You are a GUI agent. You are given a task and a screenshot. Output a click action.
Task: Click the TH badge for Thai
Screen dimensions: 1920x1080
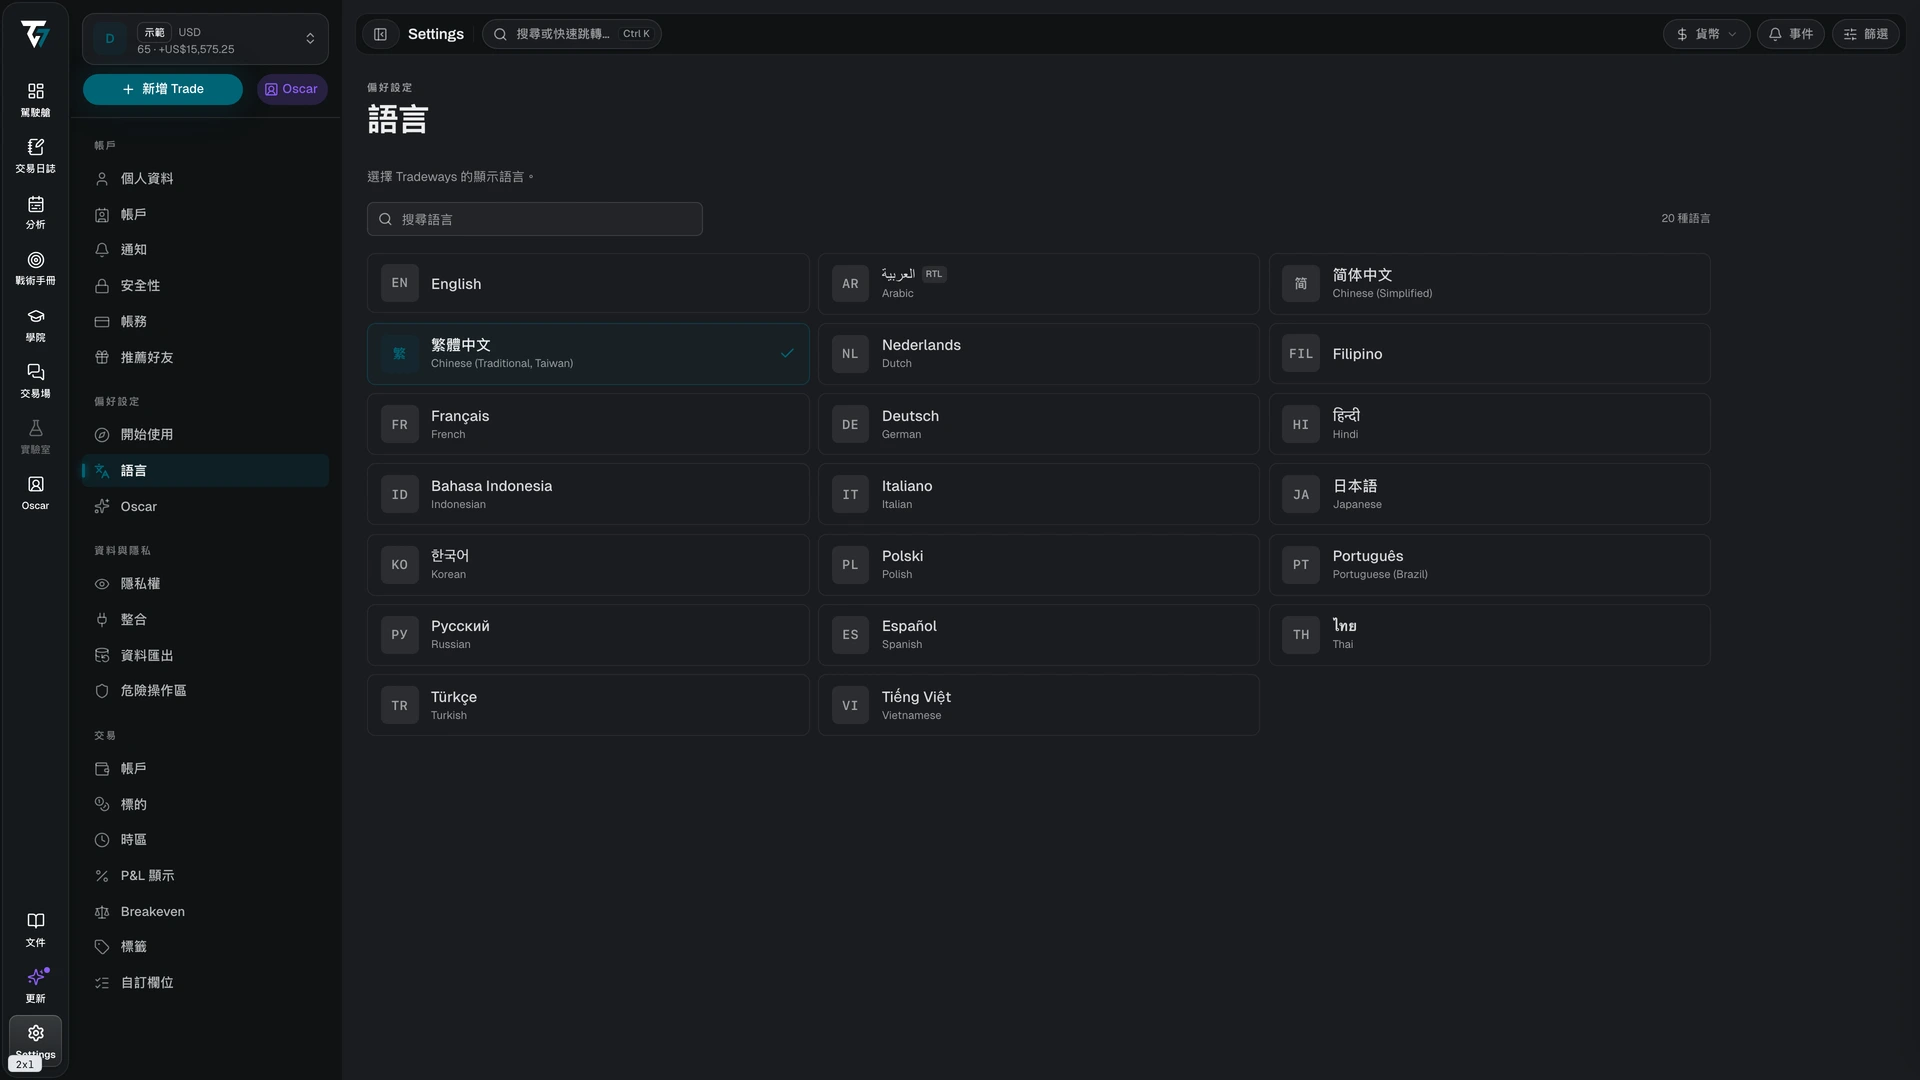pos(1300,635)
